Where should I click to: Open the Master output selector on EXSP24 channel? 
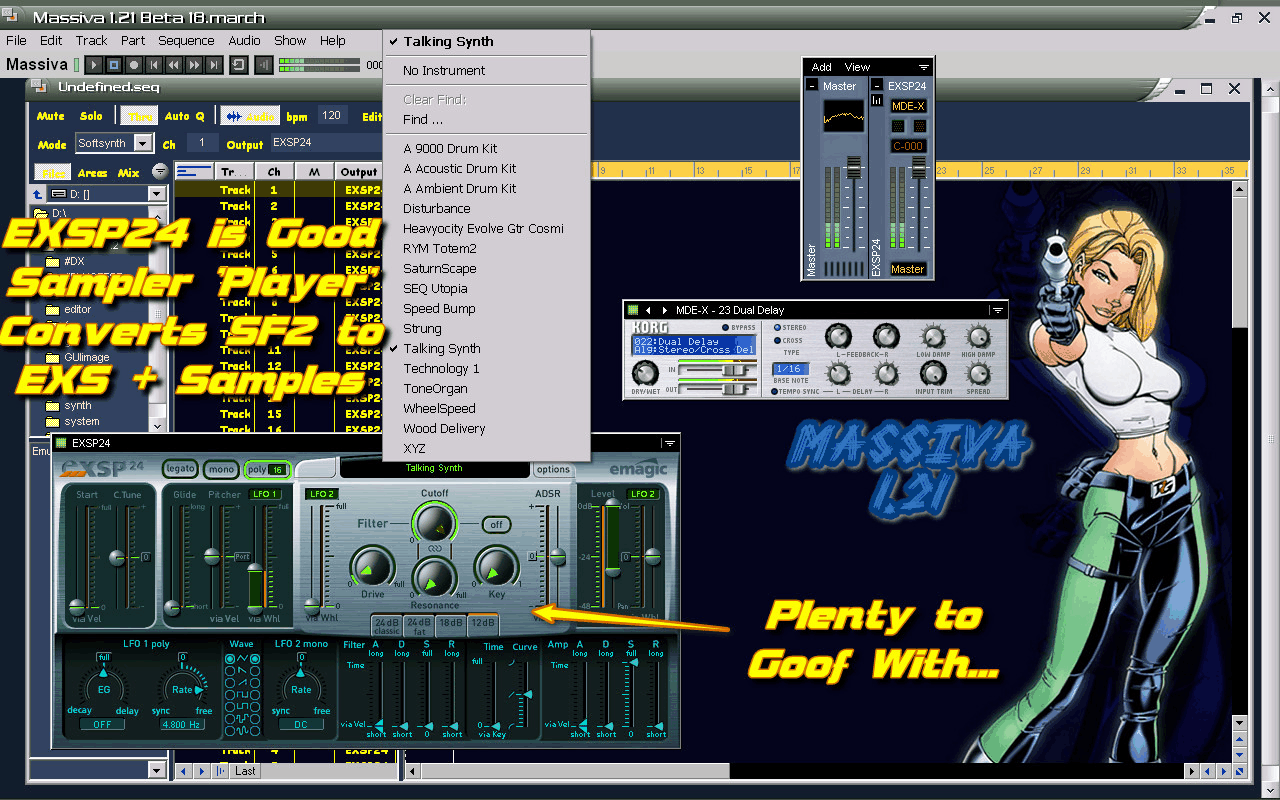pyautogui.click(x=908, y=269)
